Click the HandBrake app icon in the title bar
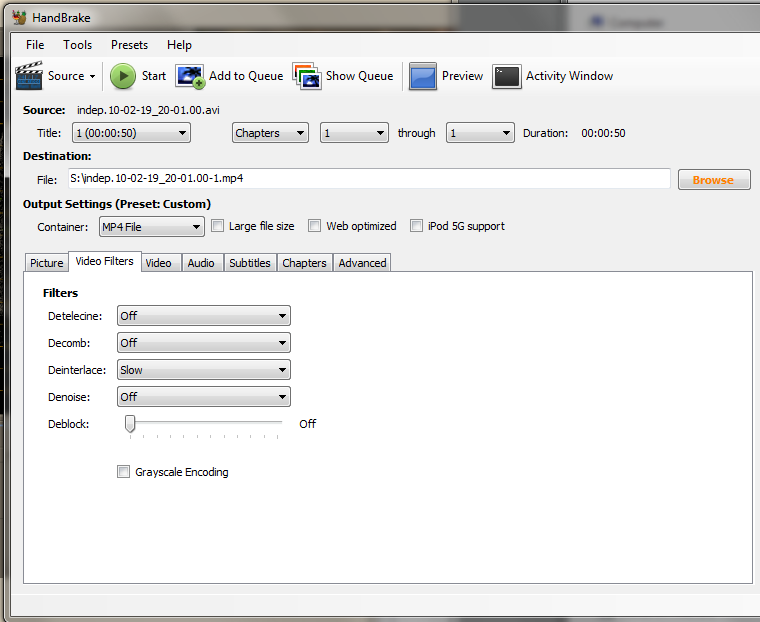 19,17
